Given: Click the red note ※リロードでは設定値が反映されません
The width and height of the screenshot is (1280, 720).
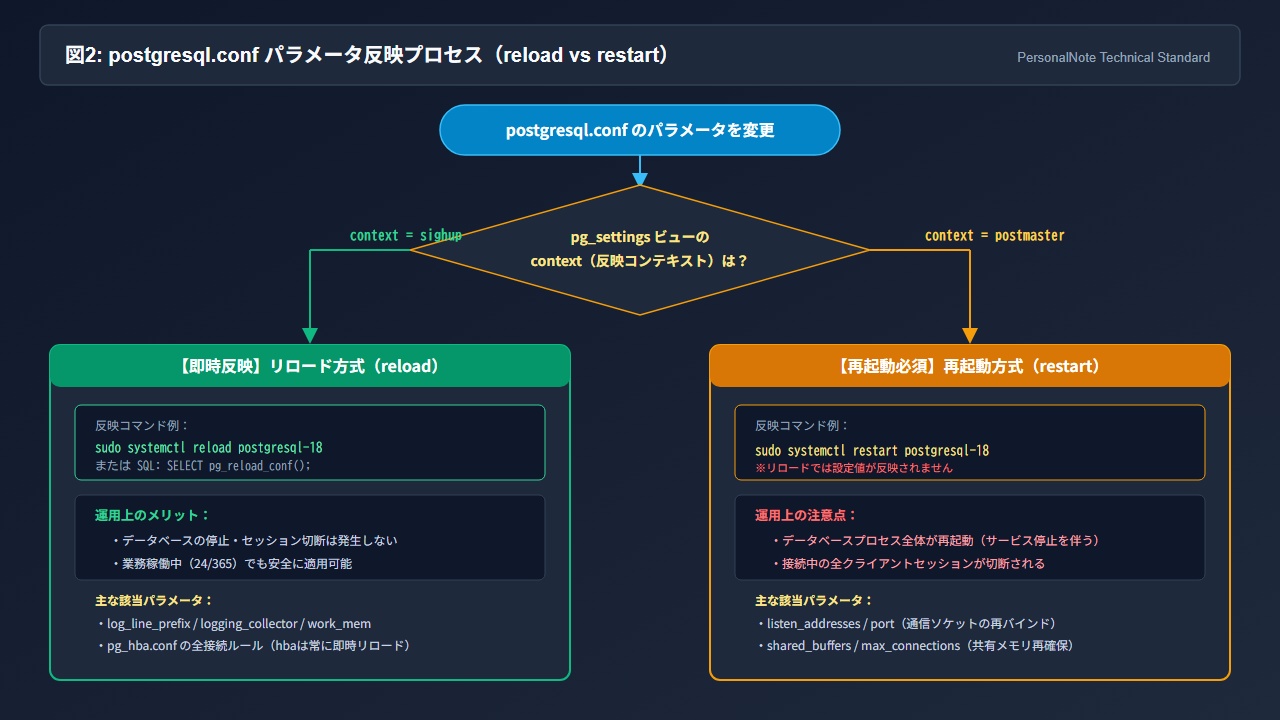Looking at the screenshot, I should [854, 468].
